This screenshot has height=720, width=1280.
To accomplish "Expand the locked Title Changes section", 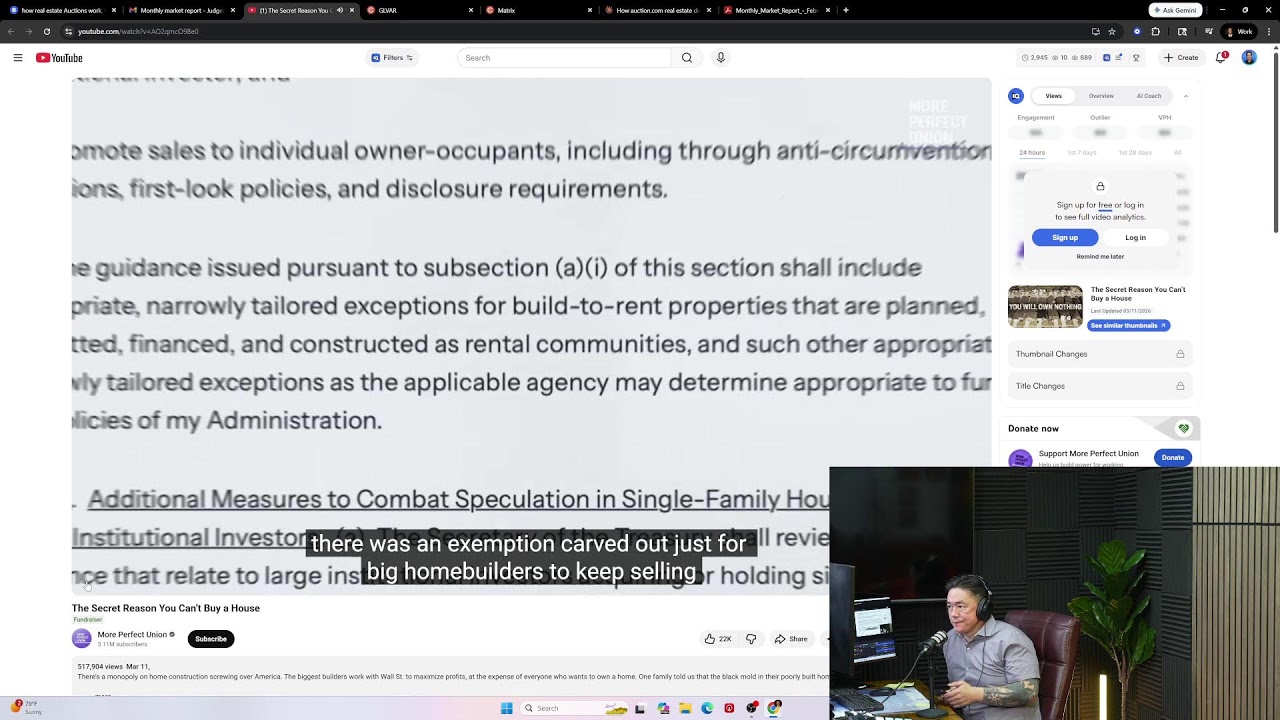I will coord(1100,386).
